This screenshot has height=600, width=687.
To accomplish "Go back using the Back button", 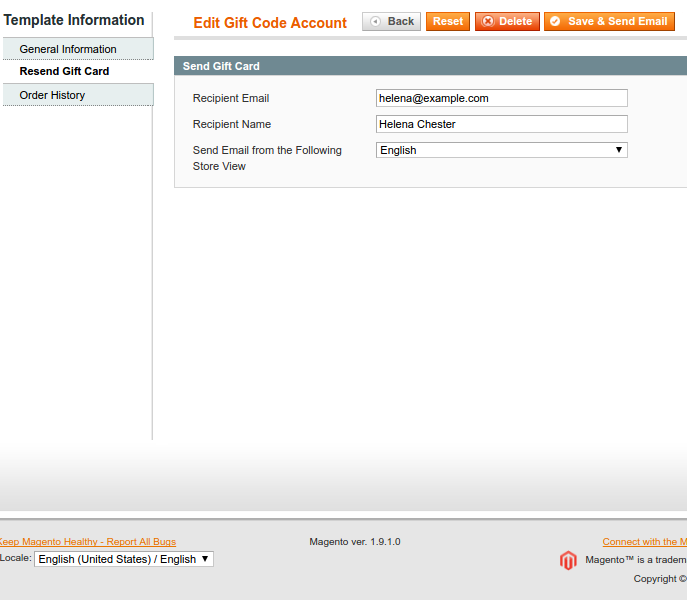I will tap(391, 21).
